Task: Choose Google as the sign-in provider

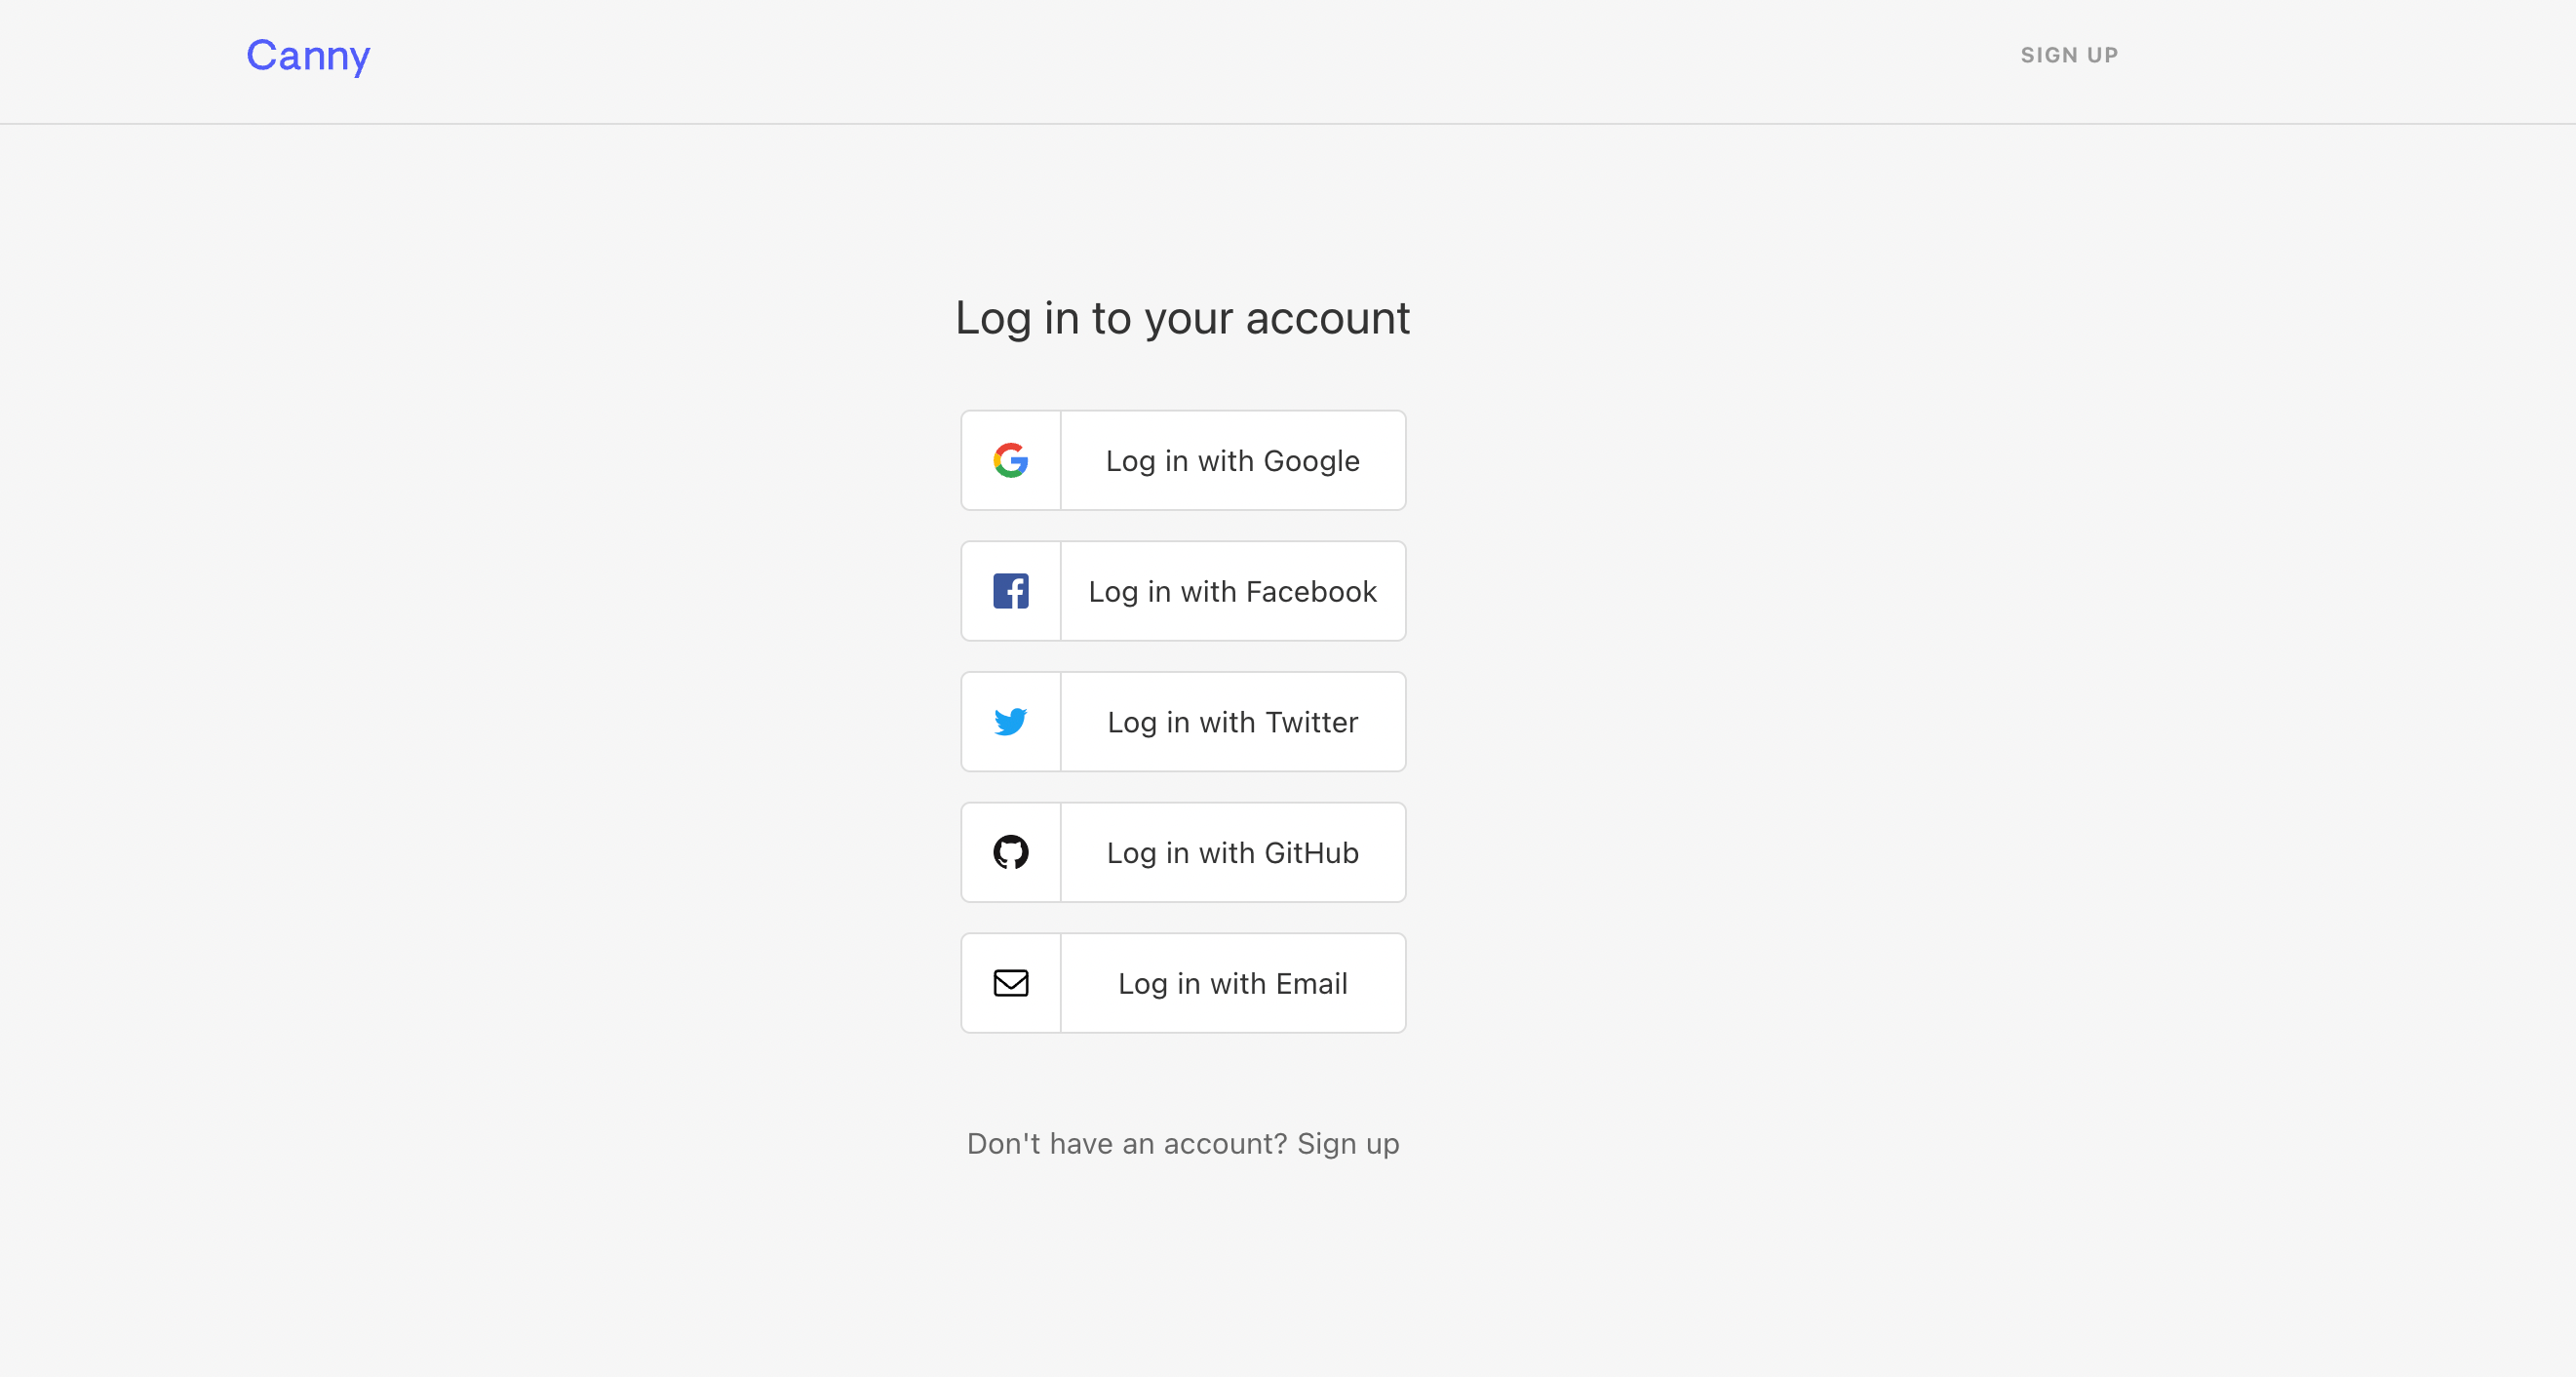Action: 1232,461
